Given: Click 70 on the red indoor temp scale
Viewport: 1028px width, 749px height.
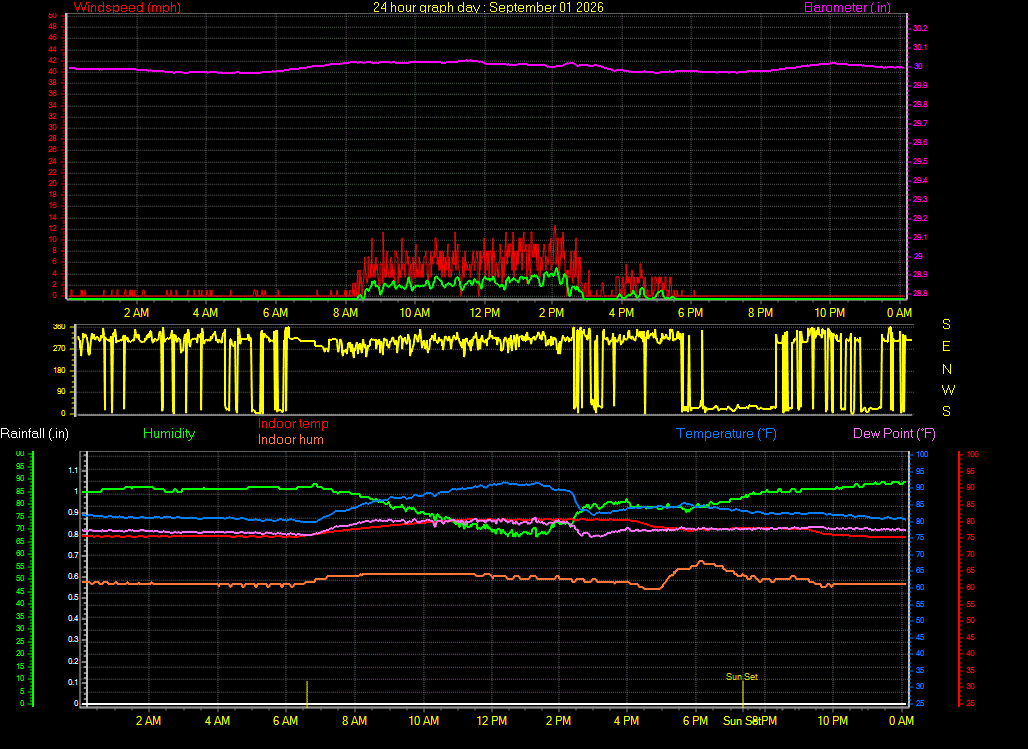Looking at the screenshot, I should coord(970,554).
